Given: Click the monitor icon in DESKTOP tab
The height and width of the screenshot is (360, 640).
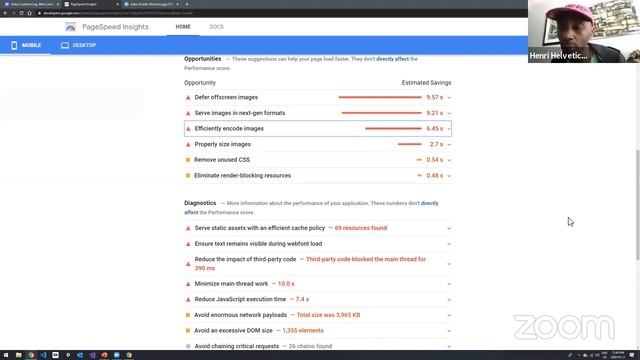Looking at the screenshot, I should point(65,45).
